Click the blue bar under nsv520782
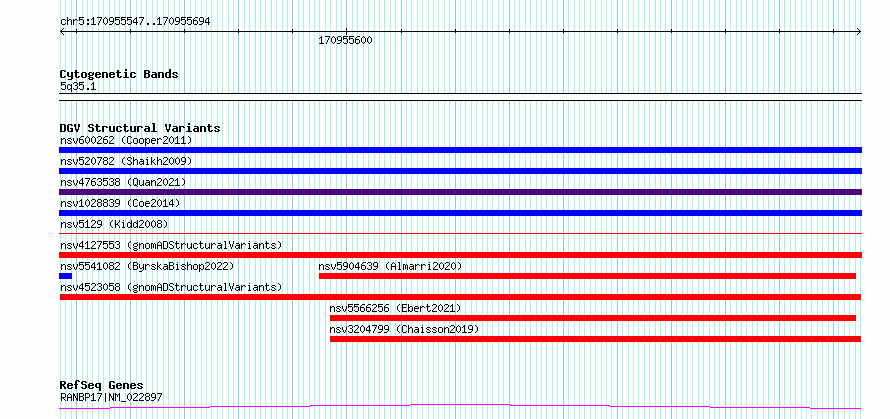 click(x=460, y=171)
